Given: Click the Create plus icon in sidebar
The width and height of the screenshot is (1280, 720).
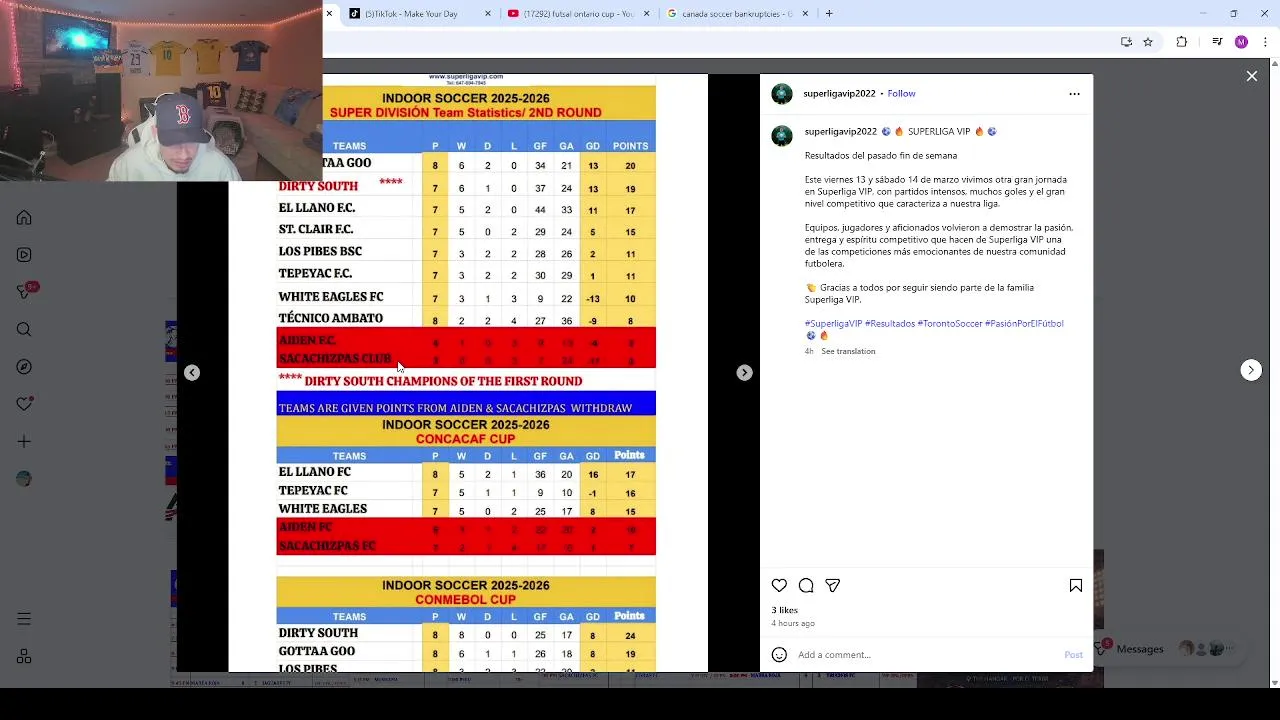Looking at the screenshot, I should click(24, 441).
